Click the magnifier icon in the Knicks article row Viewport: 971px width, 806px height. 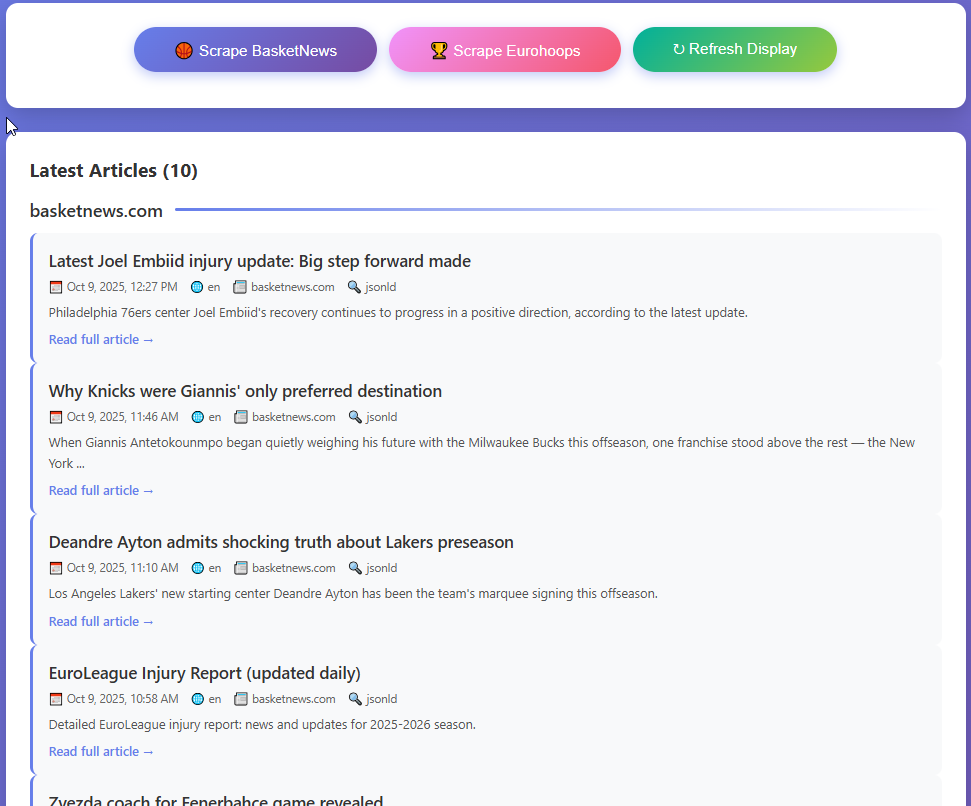355,417
